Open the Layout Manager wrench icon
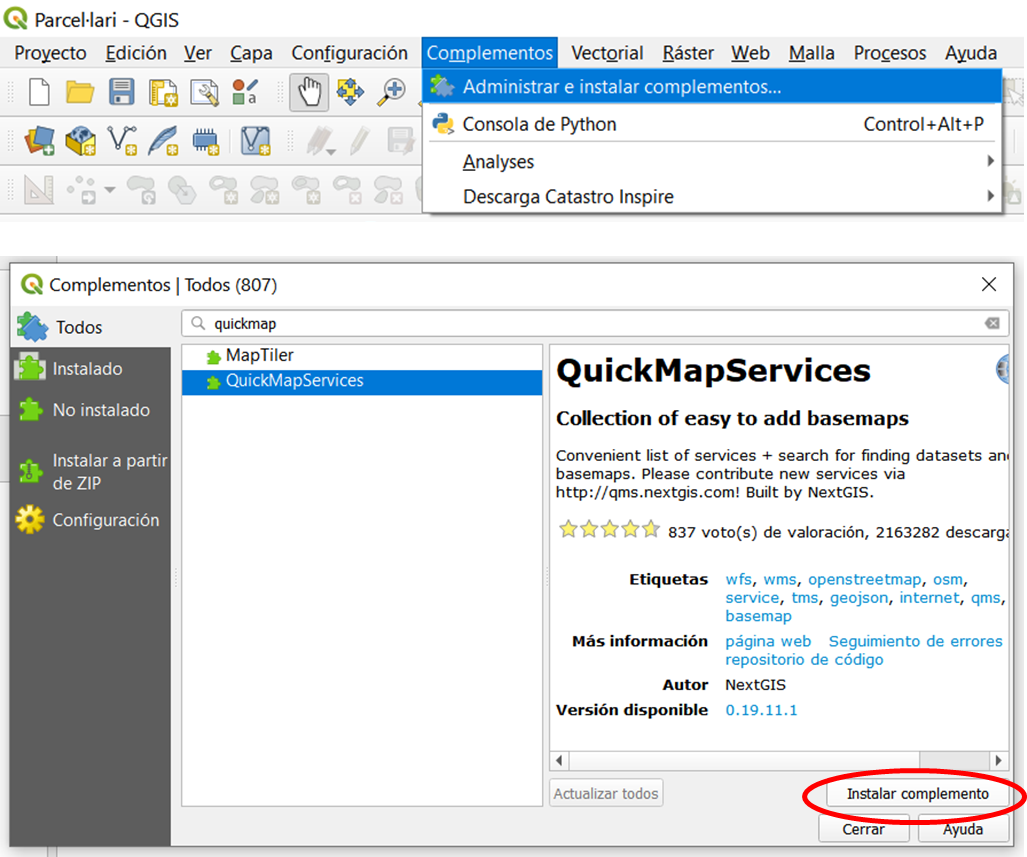 pos(204,92)
